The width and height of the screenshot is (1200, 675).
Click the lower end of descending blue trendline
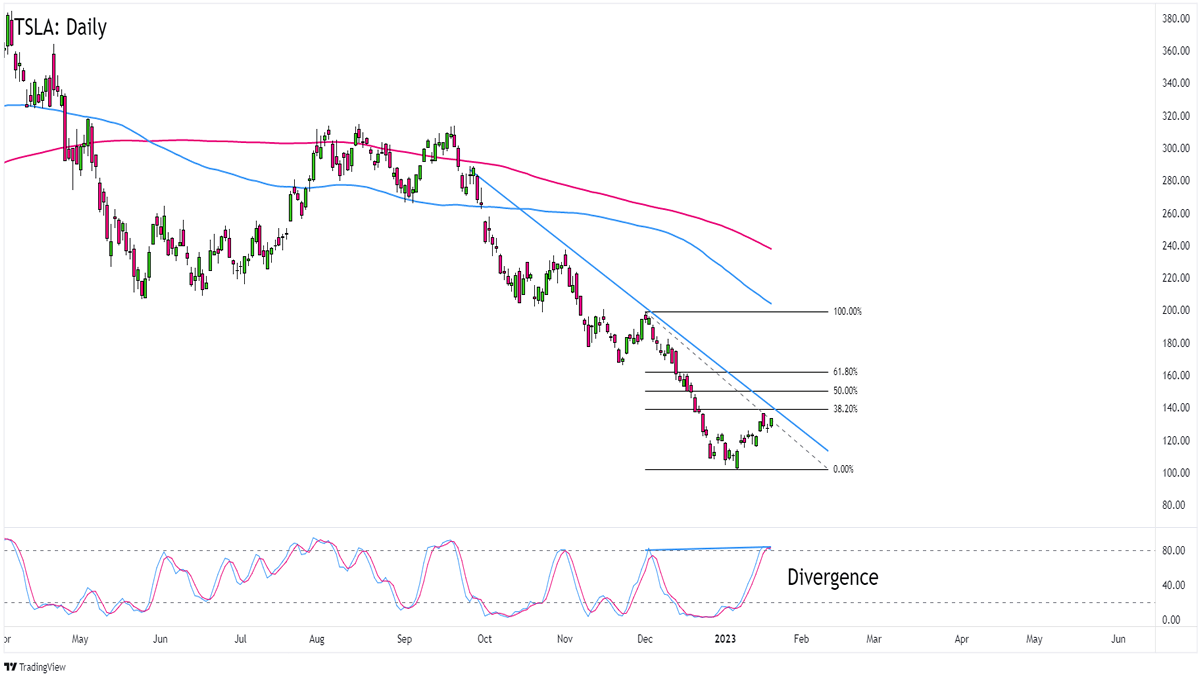coord(827,450)
